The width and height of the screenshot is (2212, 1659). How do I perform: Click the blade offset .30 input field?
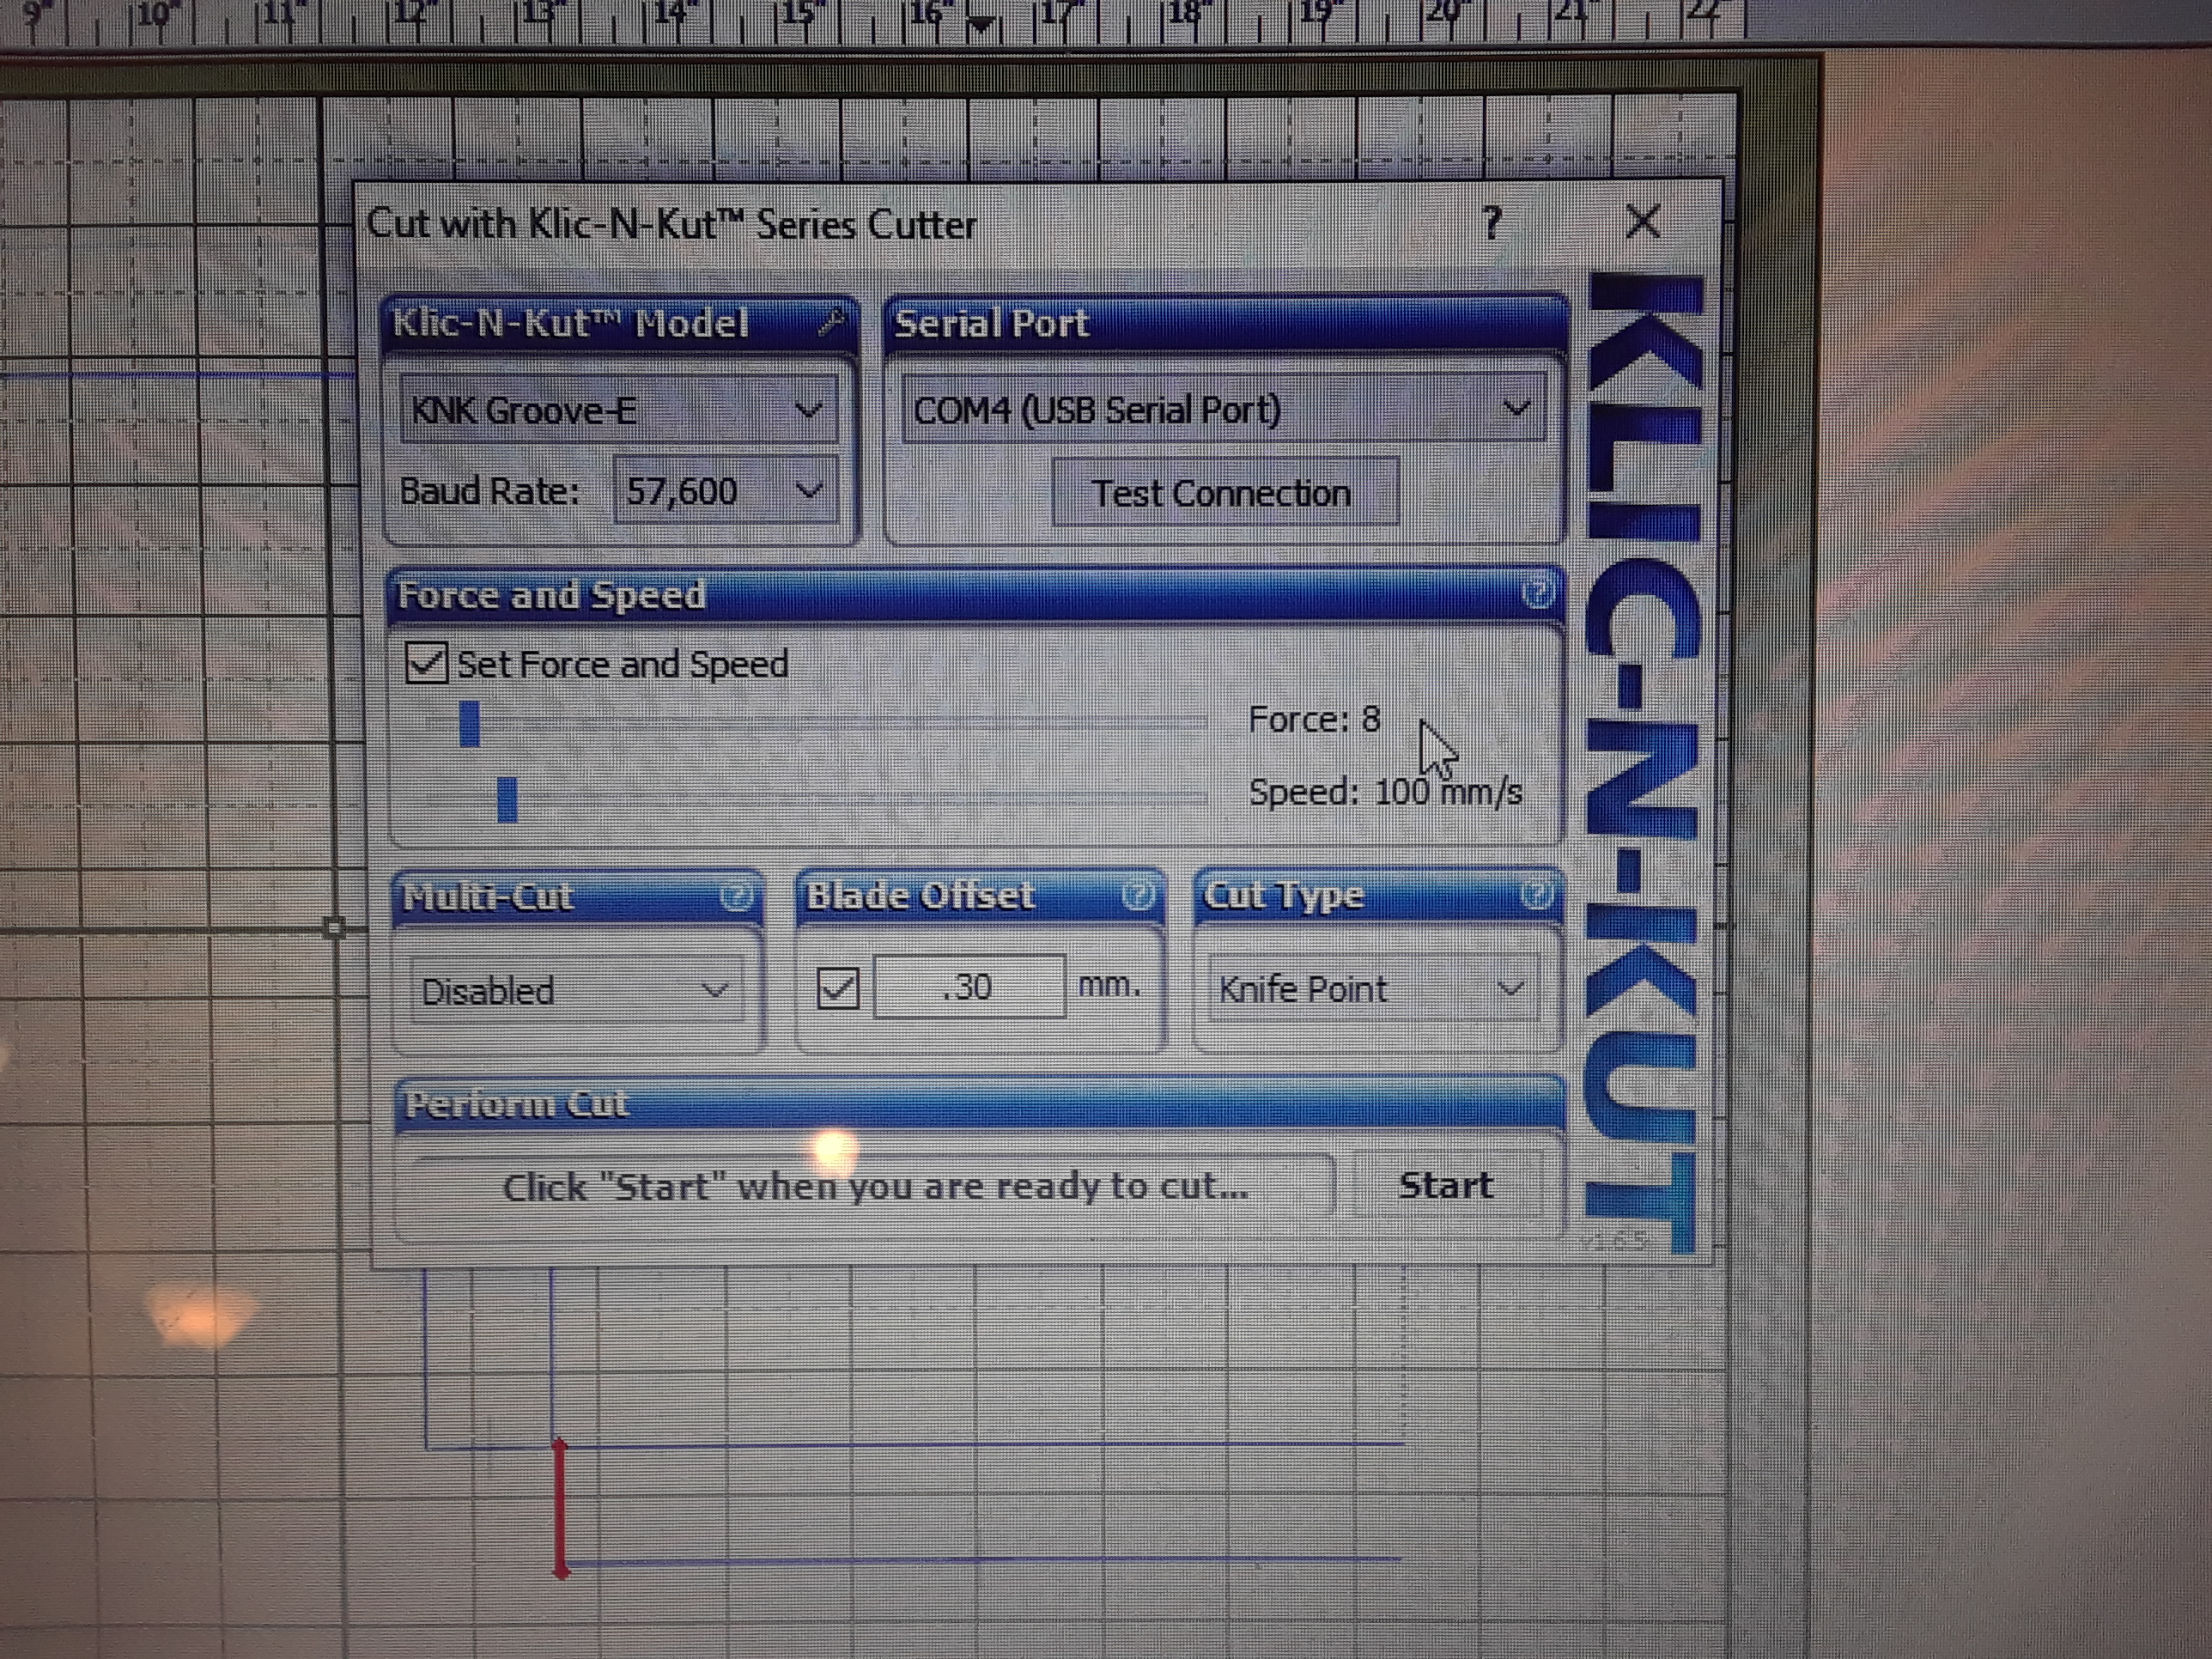coord(969,987)
